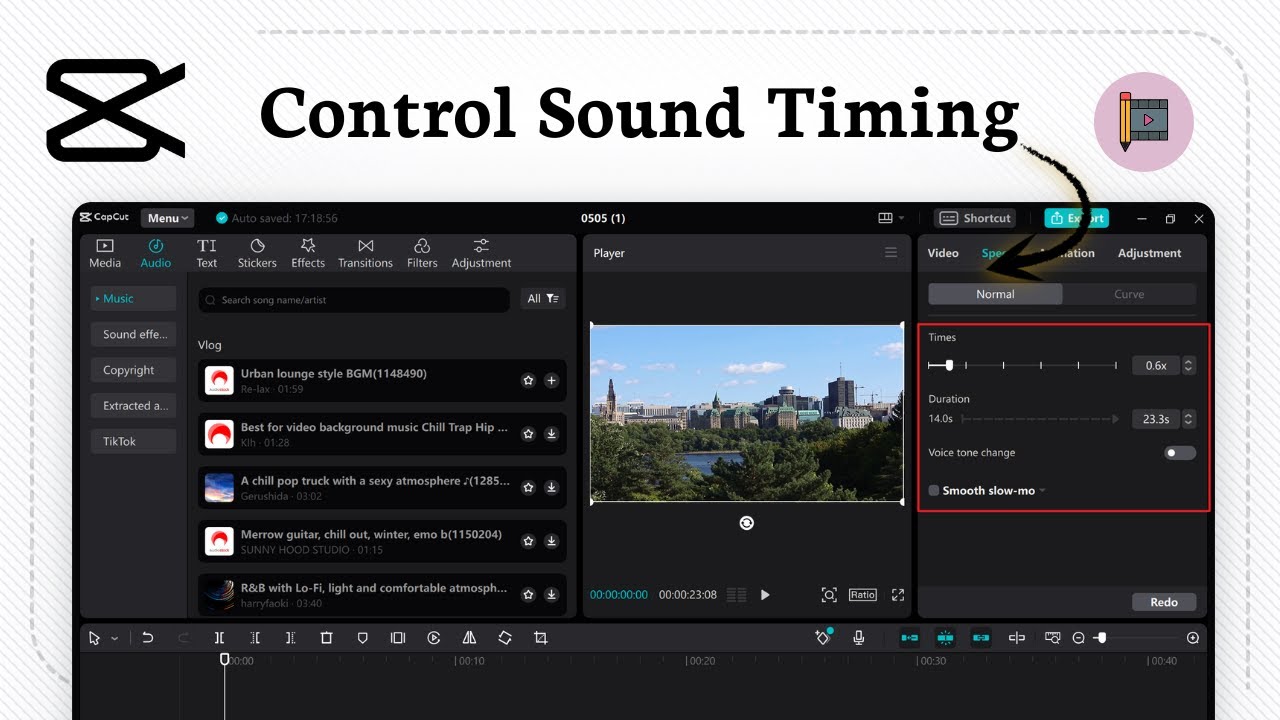Open the Ratio button in Player
Image resolution: width=1280 pixels, height=720 pixels.
[x=862, y=594]
